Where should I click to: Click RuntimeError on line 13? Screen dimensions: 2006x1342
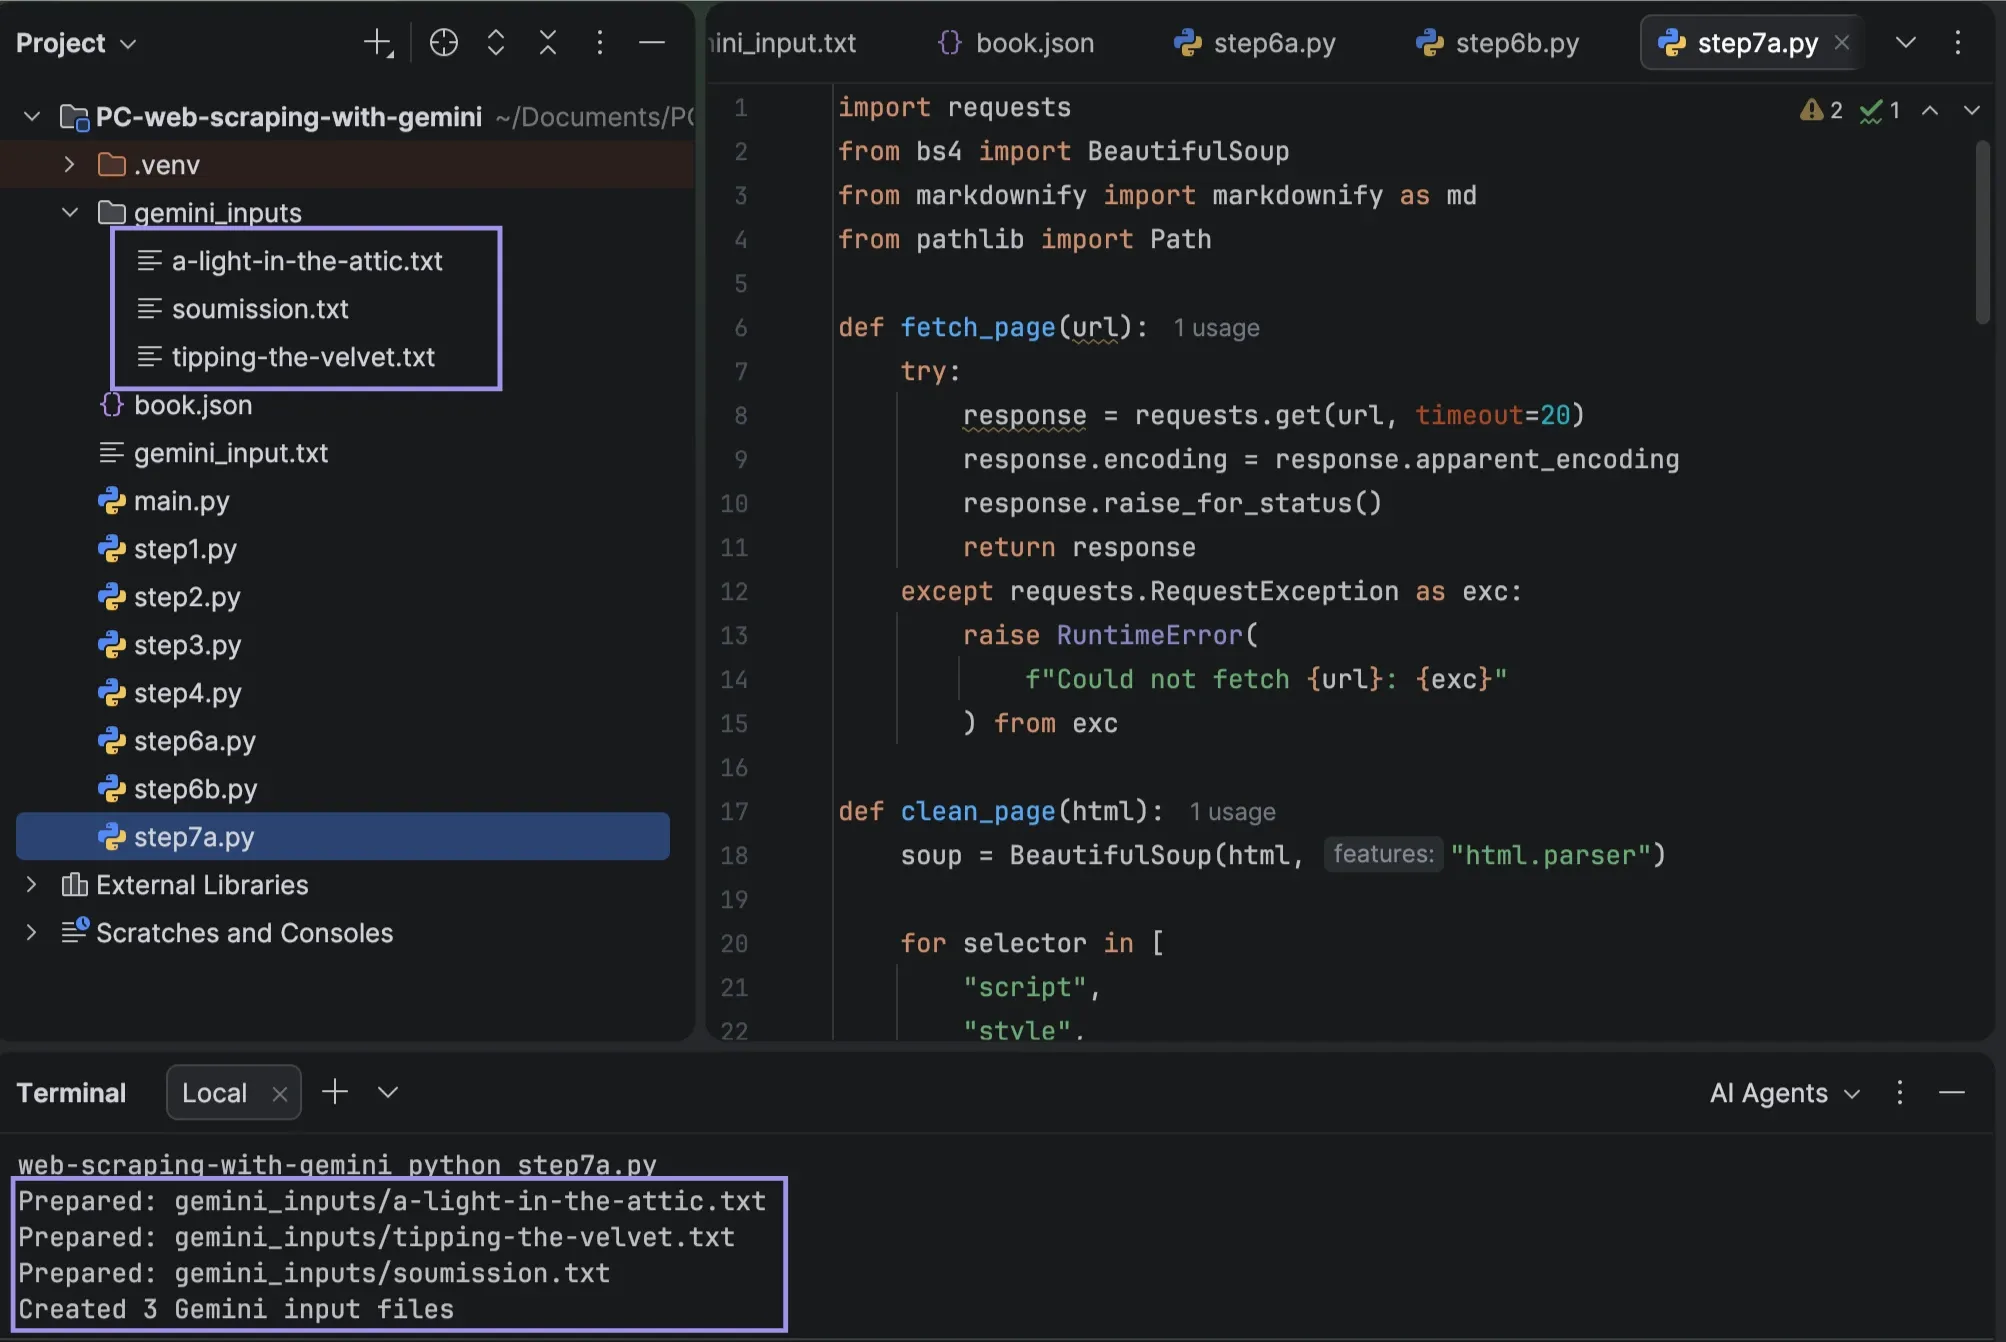pyautogui.click(x=1150, y=636)
